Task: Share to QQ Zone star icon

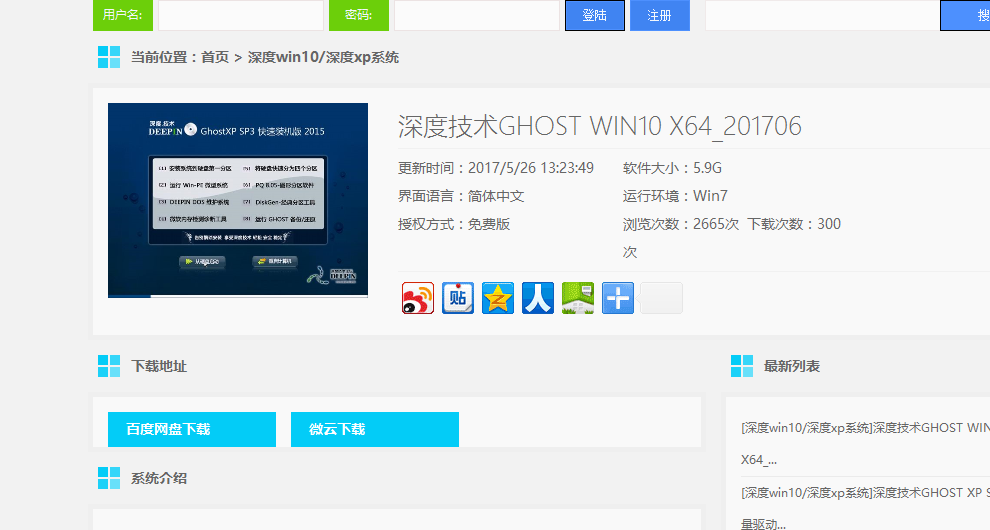Action: pos(498,298)
